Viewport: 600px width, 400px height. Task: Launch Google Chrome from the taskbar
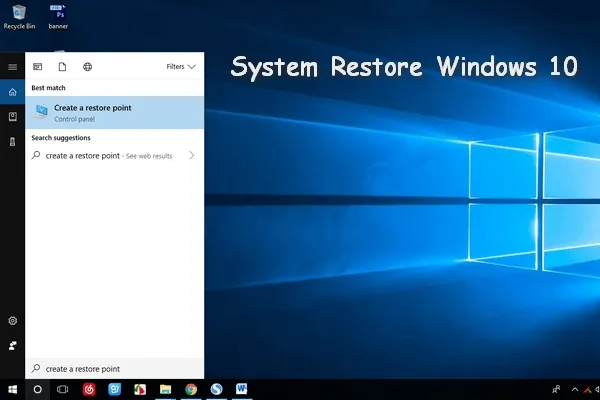point(190,388)
